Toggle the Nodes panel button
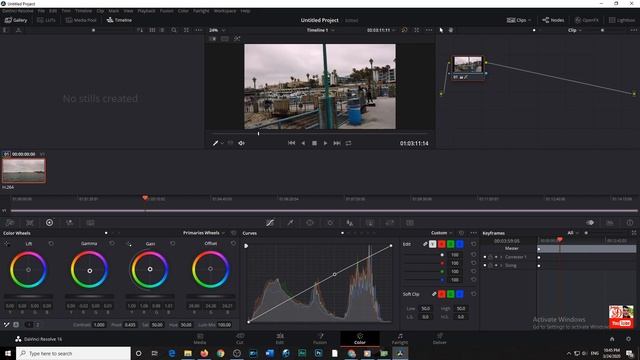 (553, 20)
